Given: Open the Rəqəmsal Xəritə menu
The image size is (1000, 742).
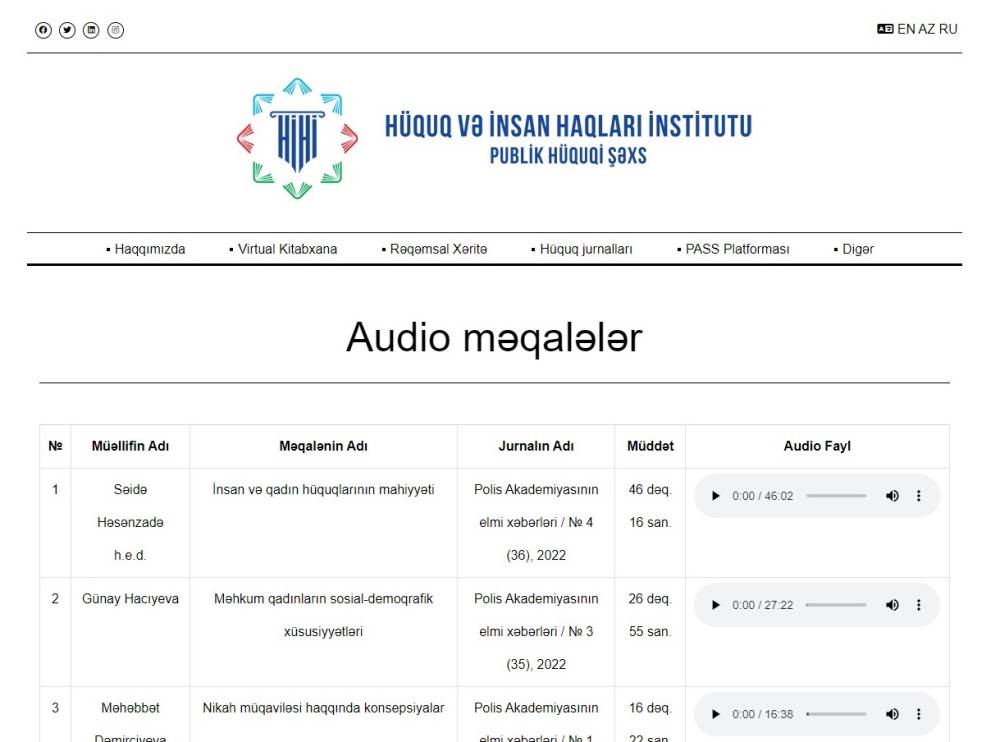Looking at the screenshot, I should pos(434,249).
